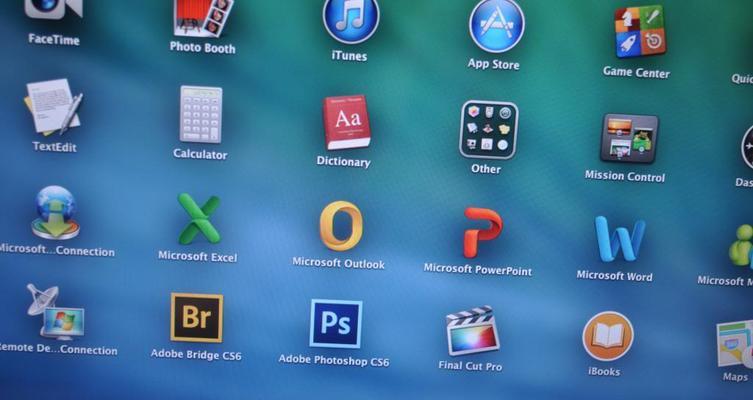
Task: Click the "Adobe Photoshop CS6" label
Action: pyautogui.click(x=334, y=360)
